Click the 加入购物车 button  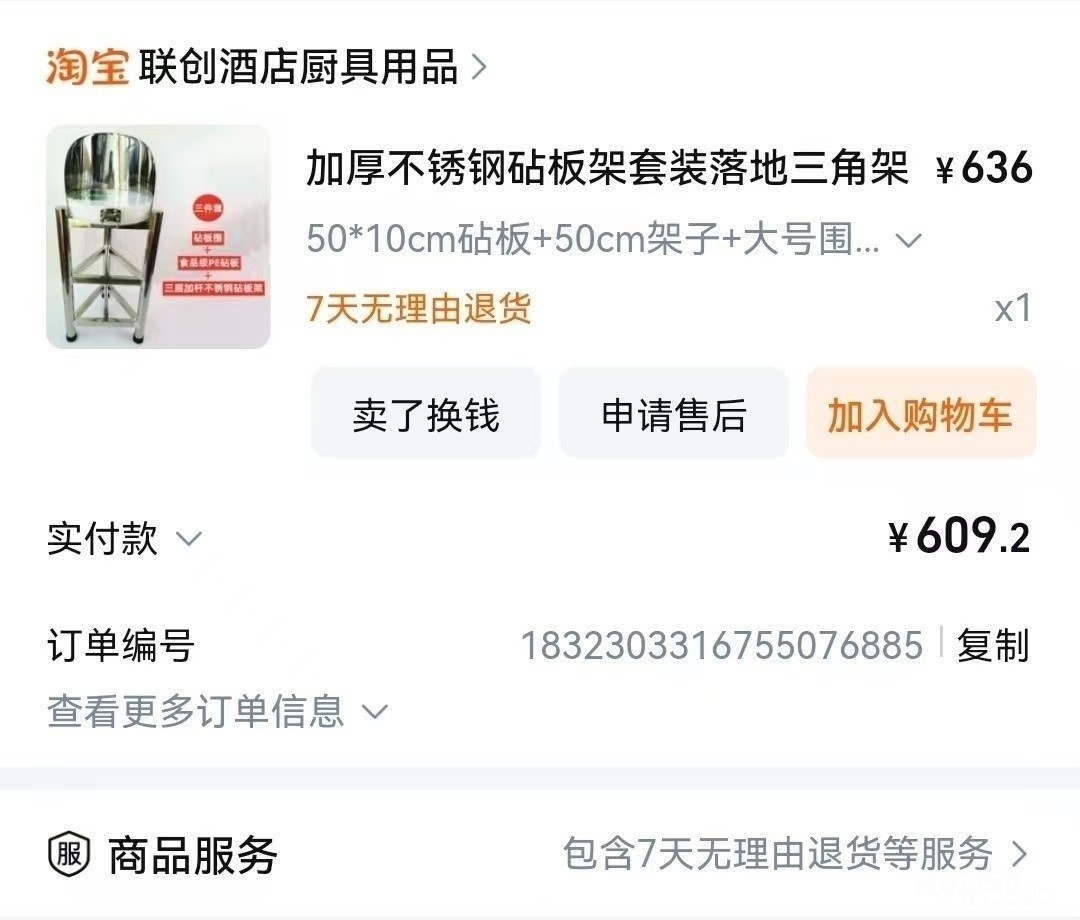[921, 415]
